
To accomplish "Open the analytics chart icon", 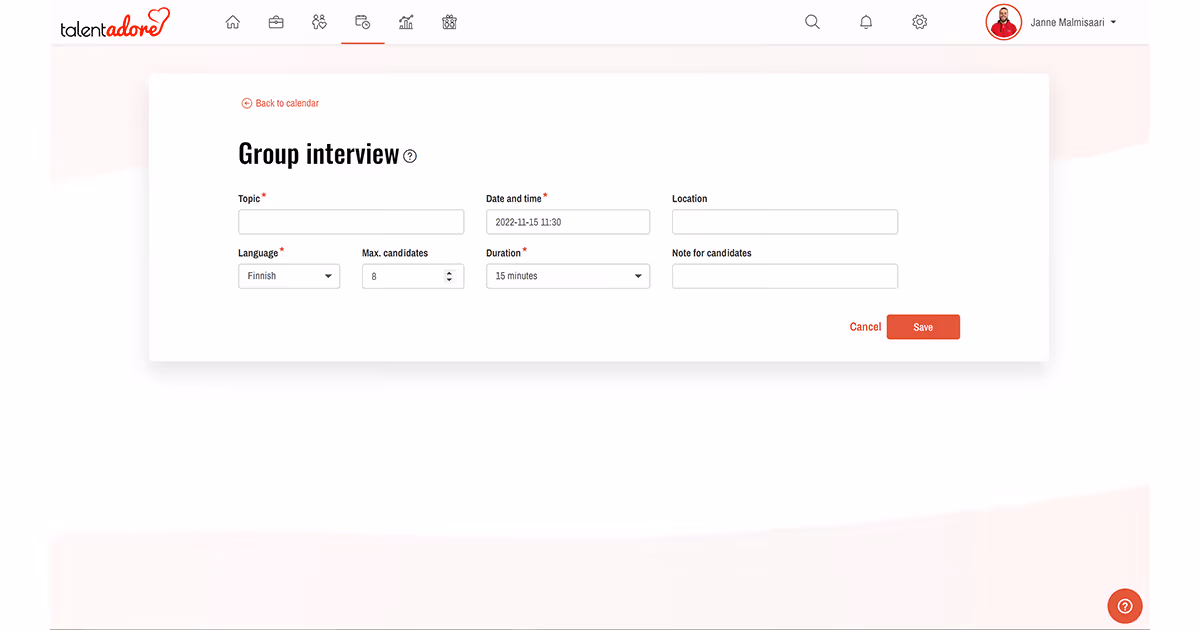I will (x=406, y=21).
